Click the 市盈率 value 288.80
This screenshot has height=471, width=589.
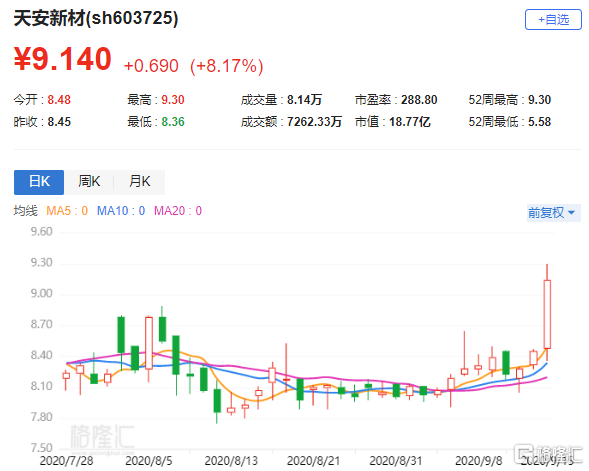coord(419,100)
